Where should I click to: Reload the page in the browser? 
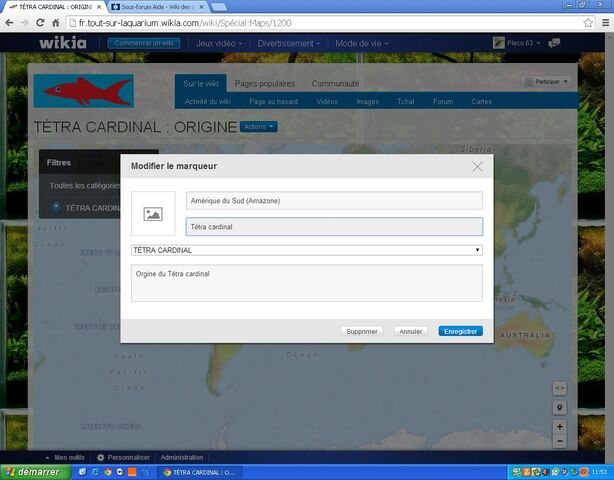[40, 23]
